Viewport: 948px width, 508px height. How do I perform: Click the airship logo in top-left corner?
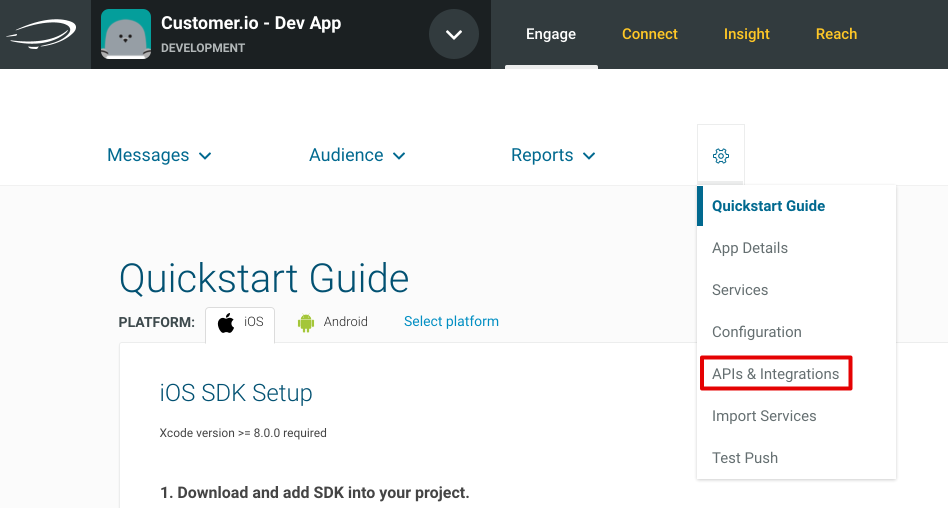click(42, 34)
